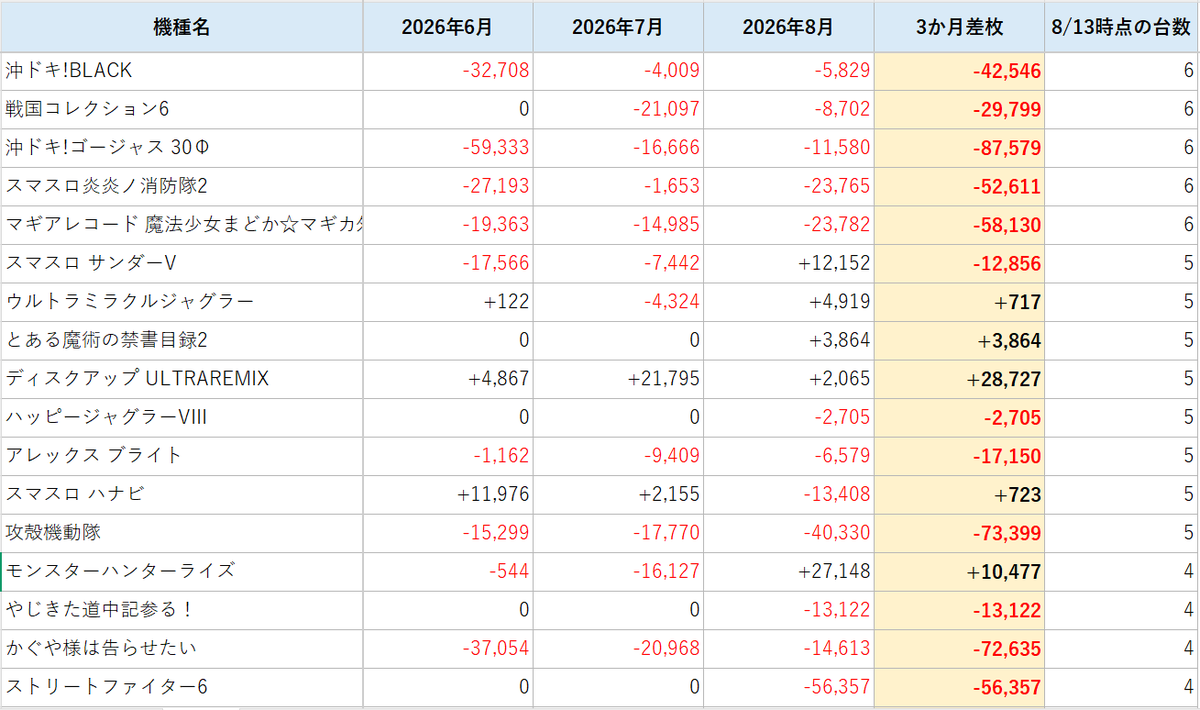This screenshot has height=710, width=1200.
Task: Select the -9,409 July cell
Action: pyautogui.click(x=618, y=456)
